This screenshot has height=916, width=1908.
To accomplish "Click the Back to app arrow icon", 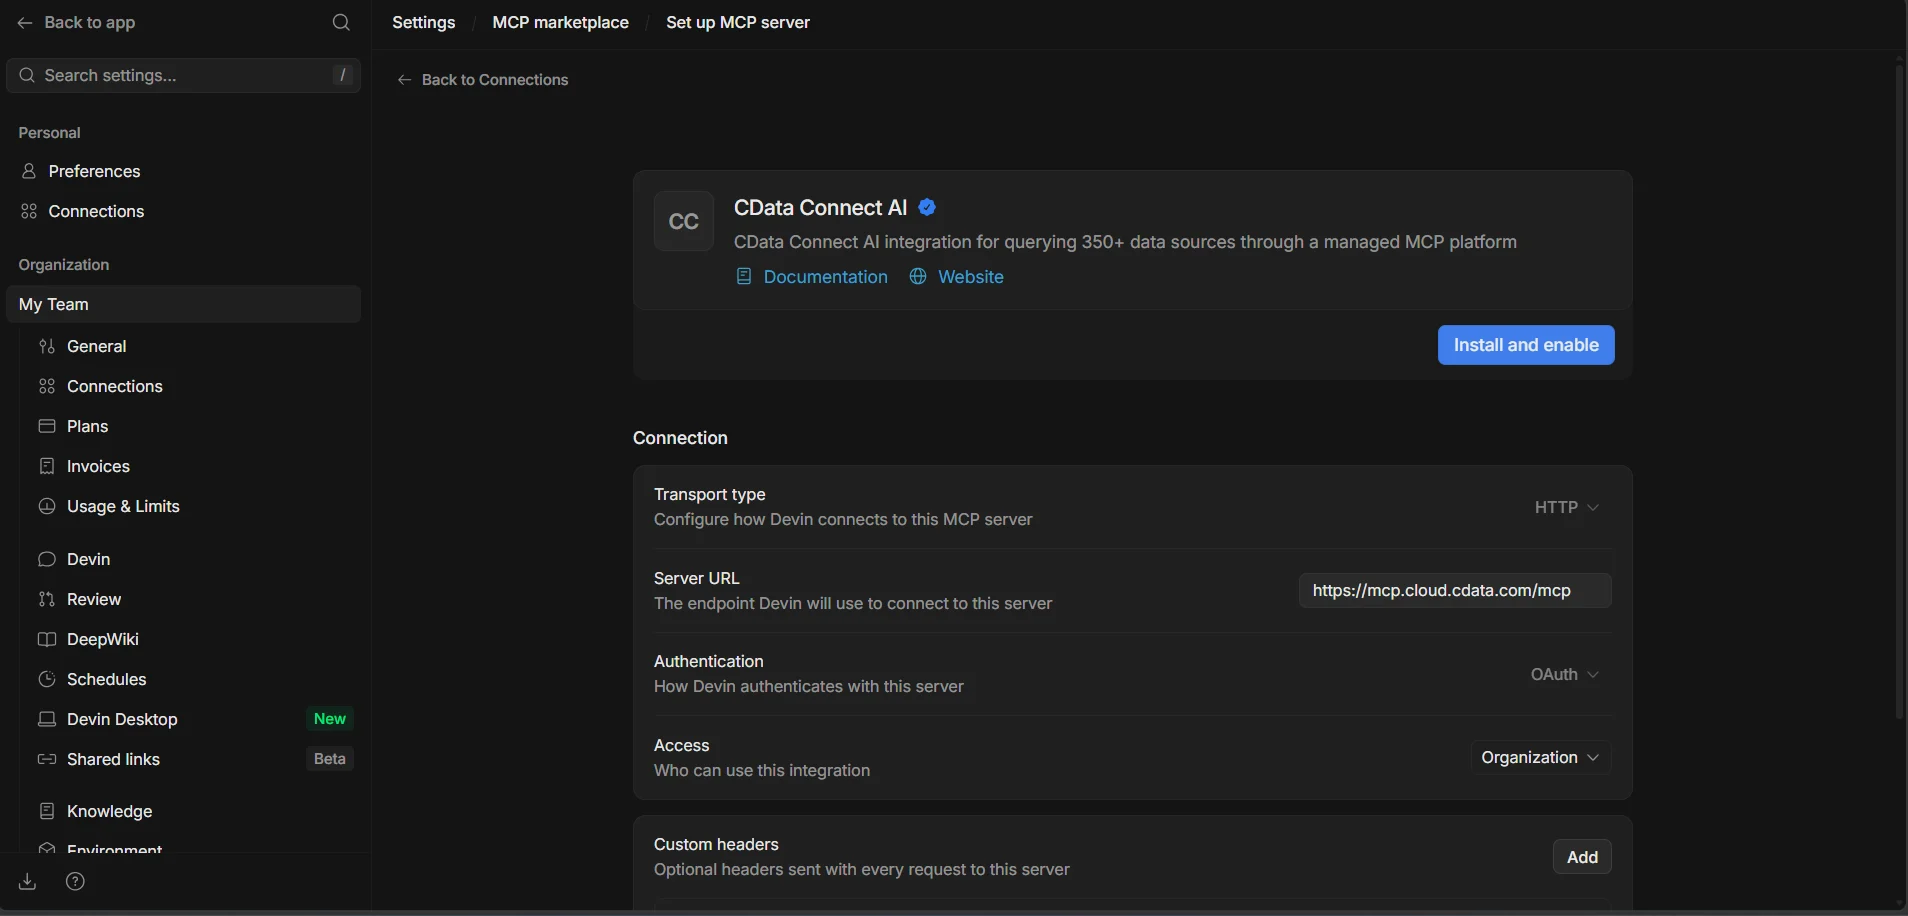I will pyautogui.click(x=25, y=22).
